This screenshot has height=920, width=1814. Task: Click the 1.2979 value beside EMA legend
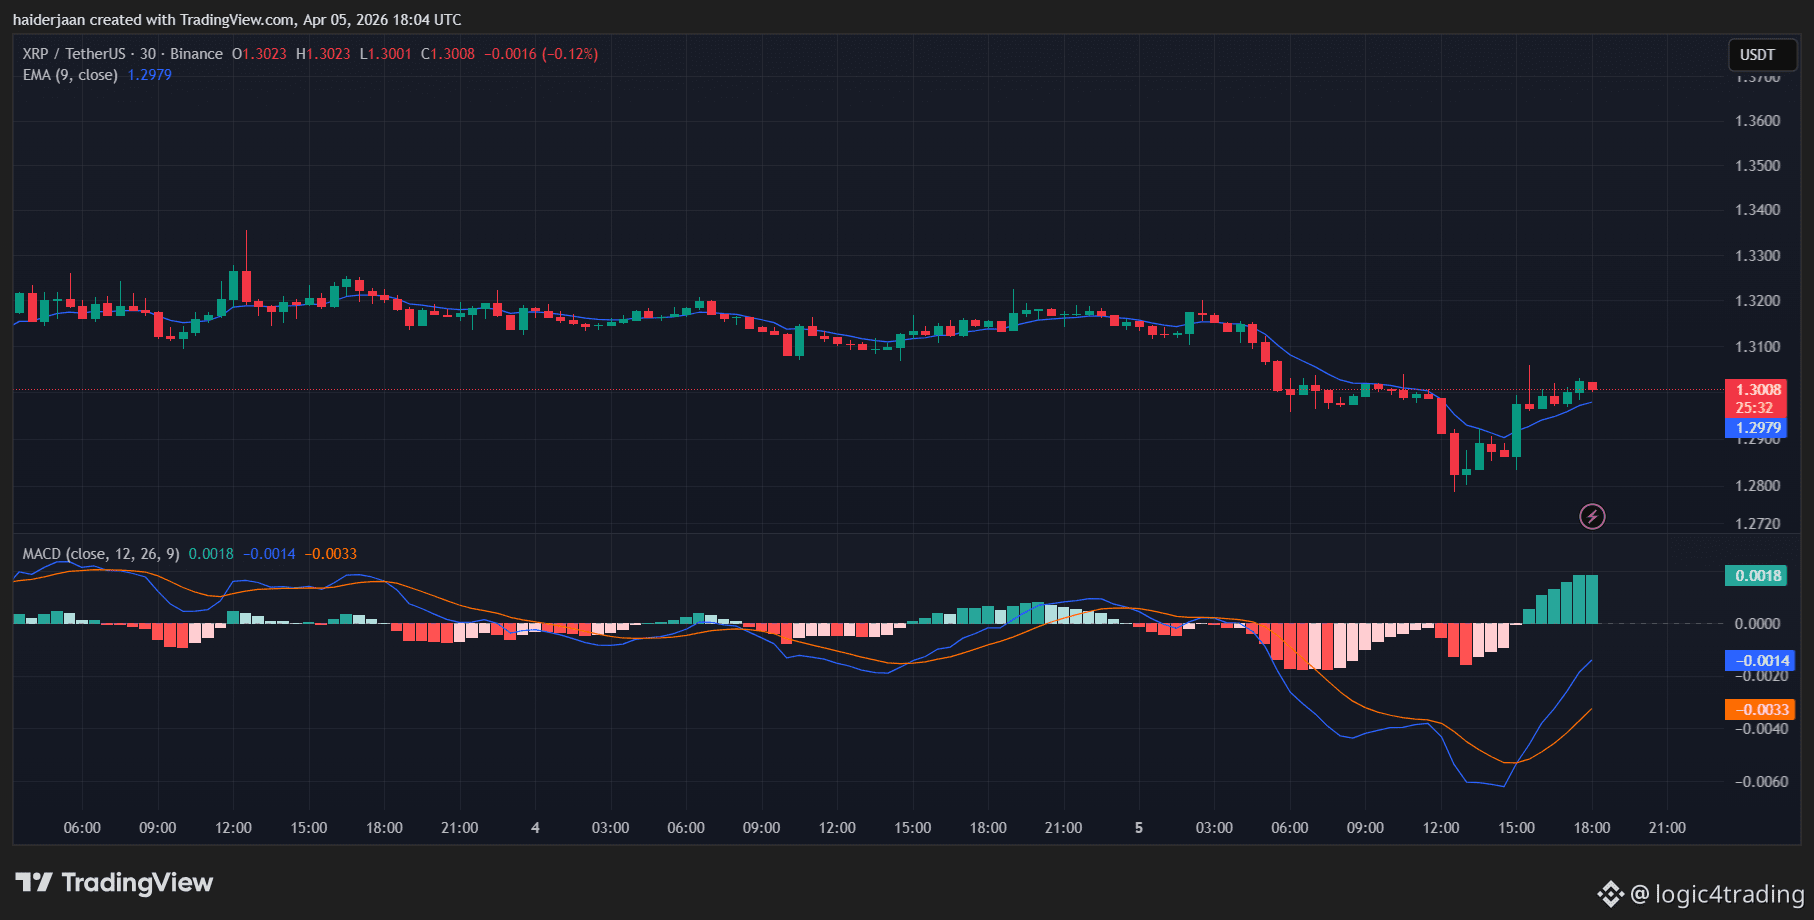click(x=150, y=75)
